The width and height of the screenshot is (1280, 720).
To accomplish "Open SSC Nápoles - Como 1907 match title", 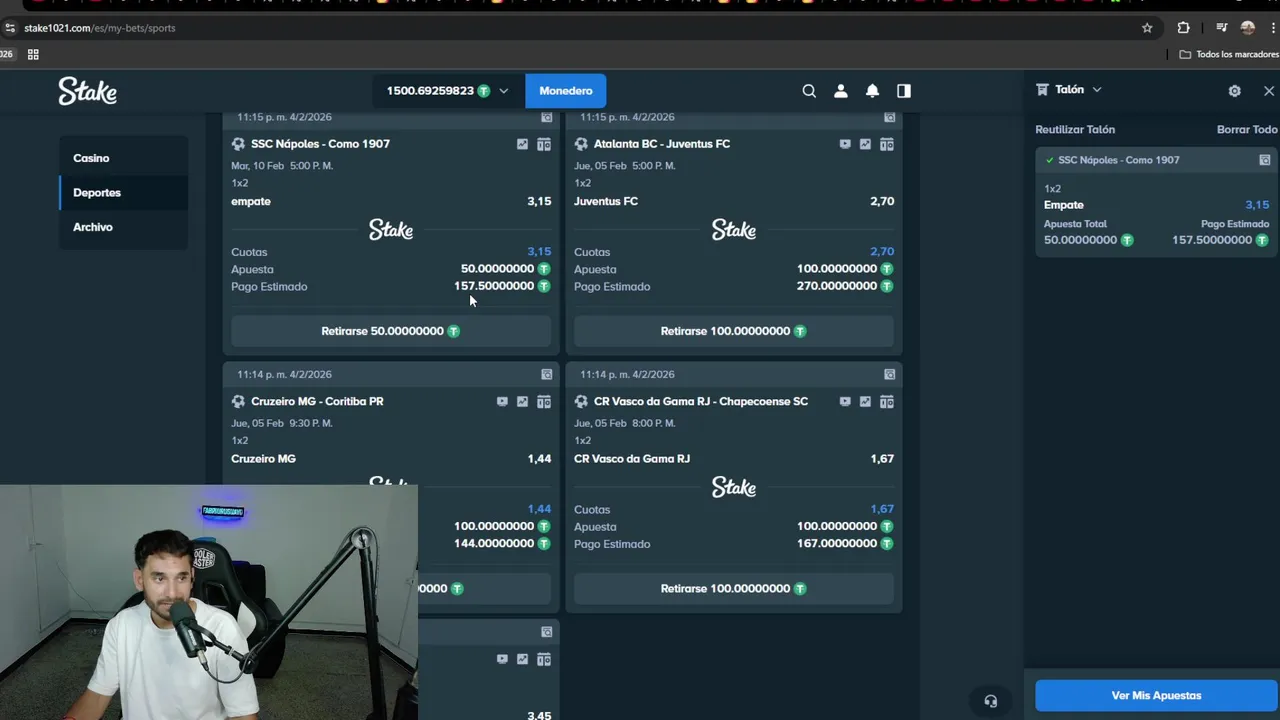I will 320,144.
